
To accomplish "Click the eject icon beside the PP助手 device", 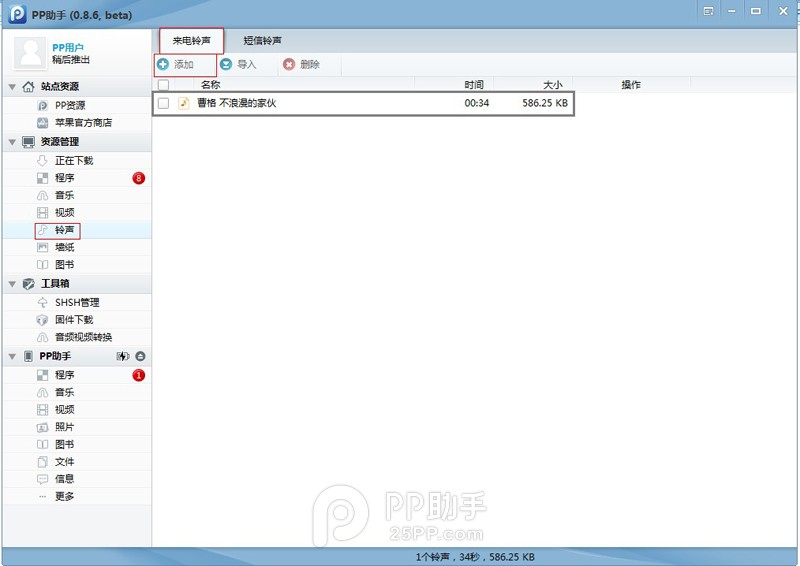I will (141, 356).
